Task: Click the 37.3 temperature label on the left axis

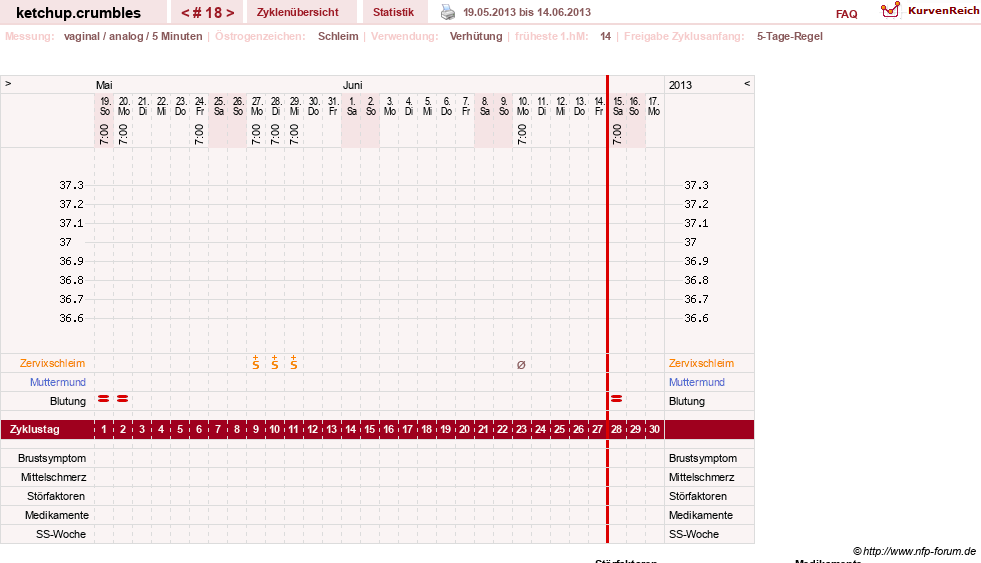Action: [x=71, y=185]
